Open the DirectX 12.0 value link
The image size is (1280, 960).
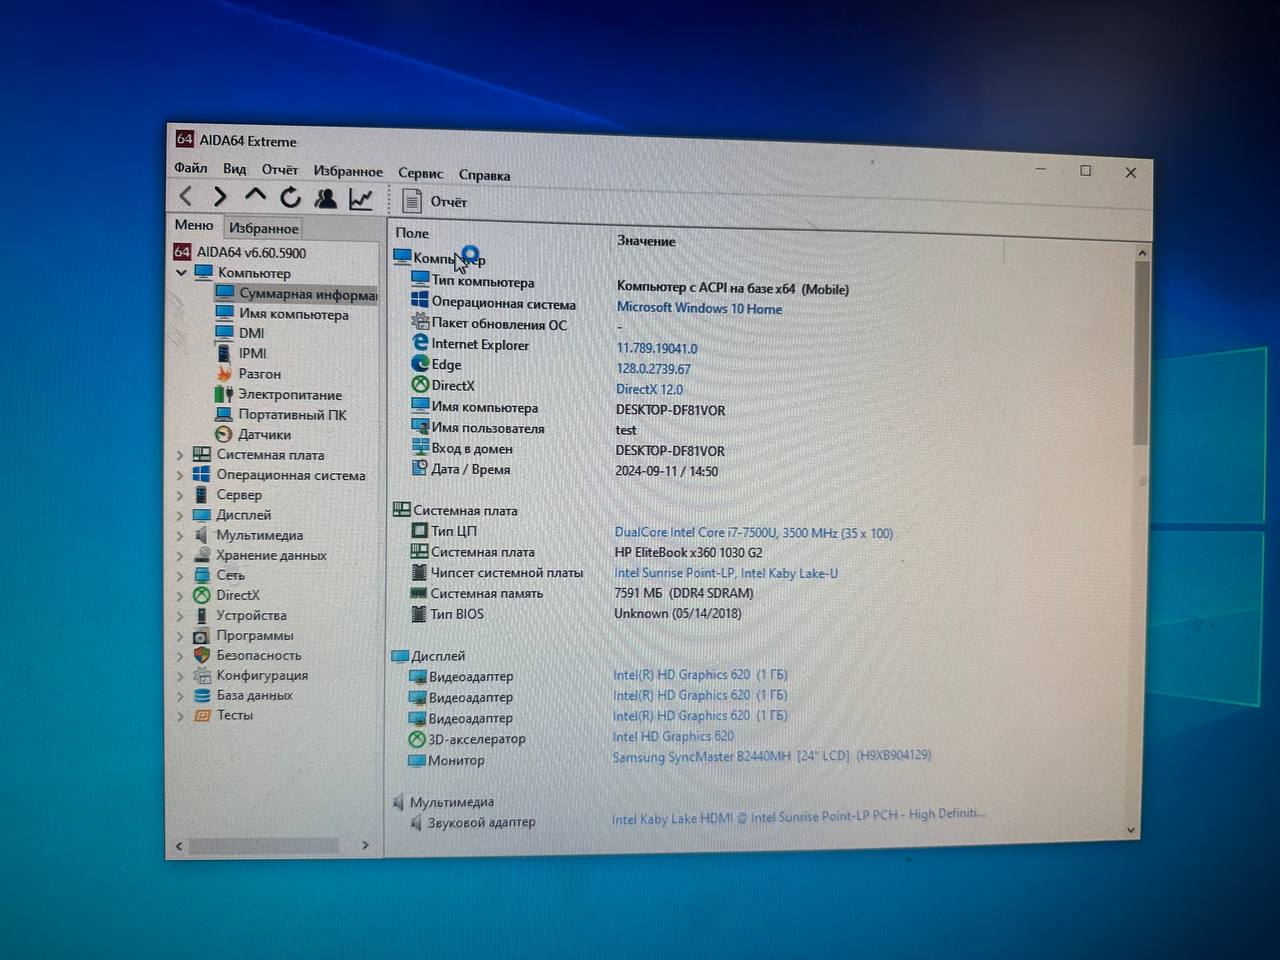coord(649,389)
